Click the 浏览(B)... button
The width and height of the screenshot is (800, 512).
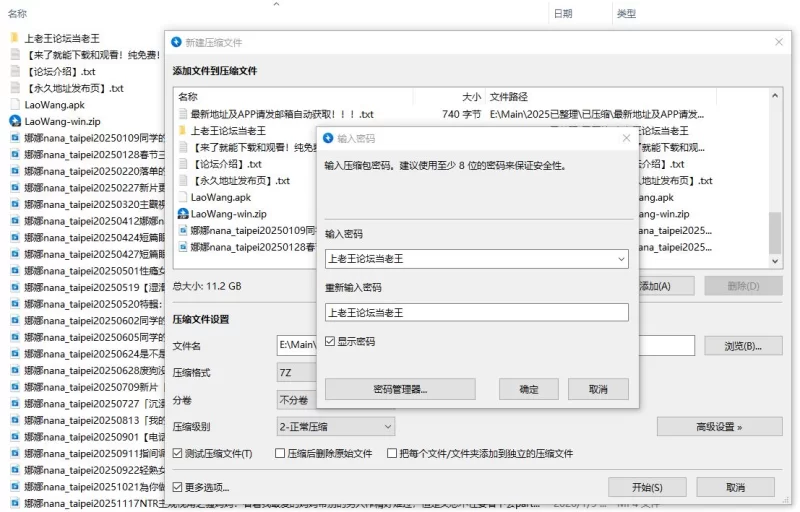tap(743, 346)
